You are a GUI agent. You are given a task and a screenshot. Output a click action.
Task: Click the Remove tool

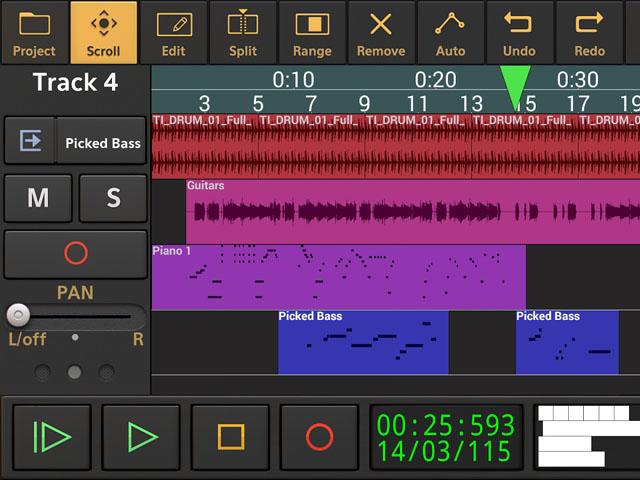click(x=381, y=33)
